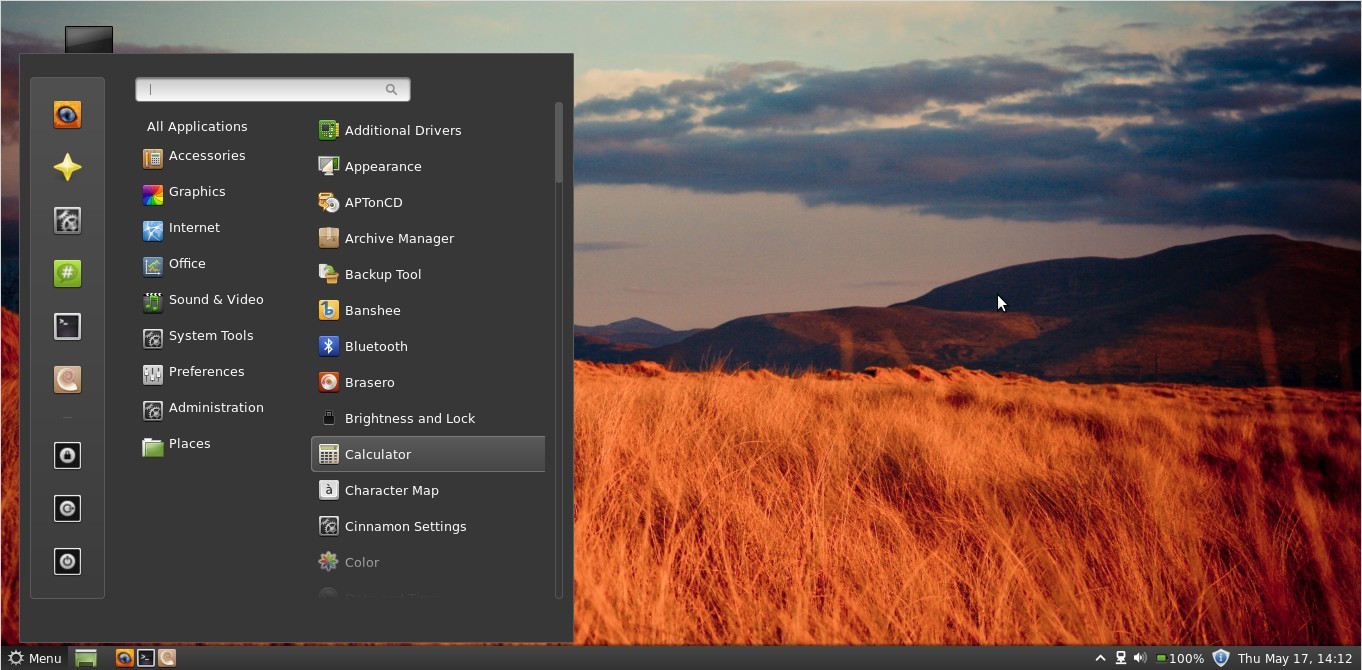Open the System Tools category
The height and width of the screenshot is (670, 1362).
coord(210,335)
